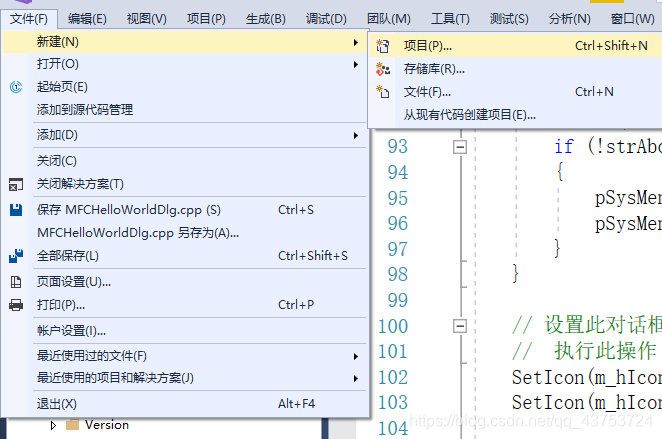Select 页面设置(U)... menu entry
Screen dimensions: 662x439
185,282
